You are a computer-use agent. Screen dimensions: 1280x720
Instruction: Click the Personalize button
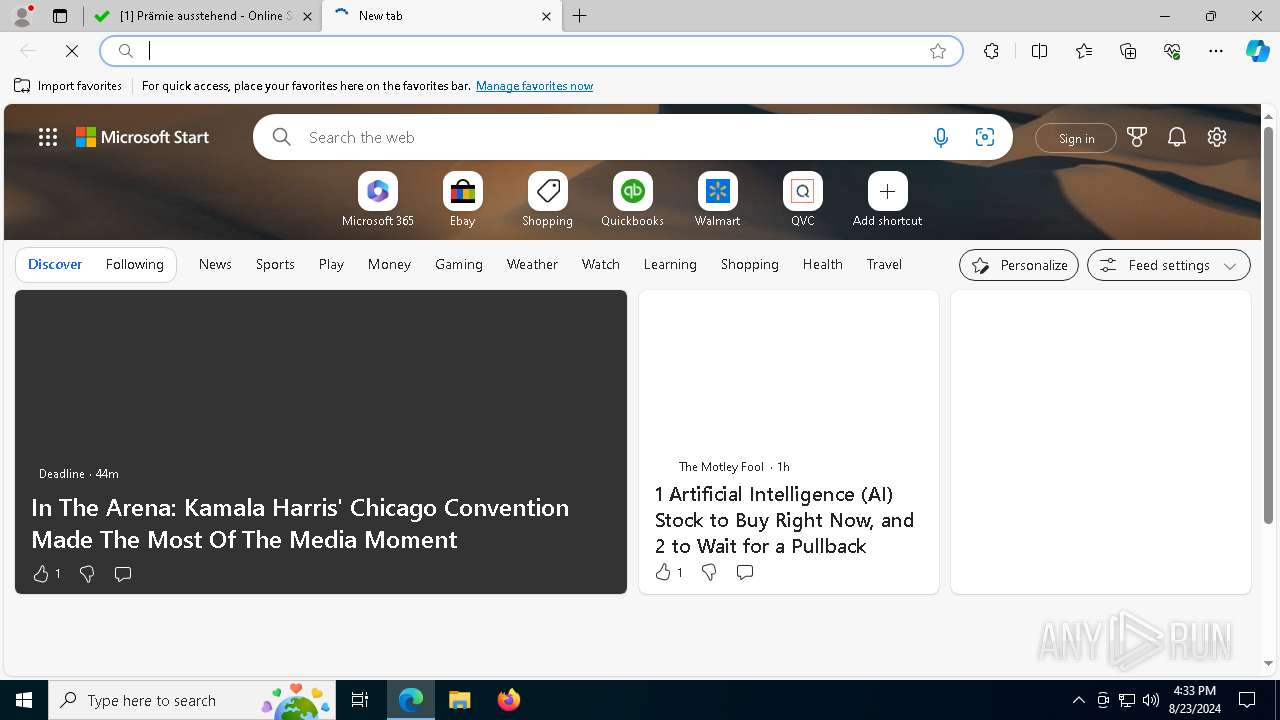(1019, 265)
